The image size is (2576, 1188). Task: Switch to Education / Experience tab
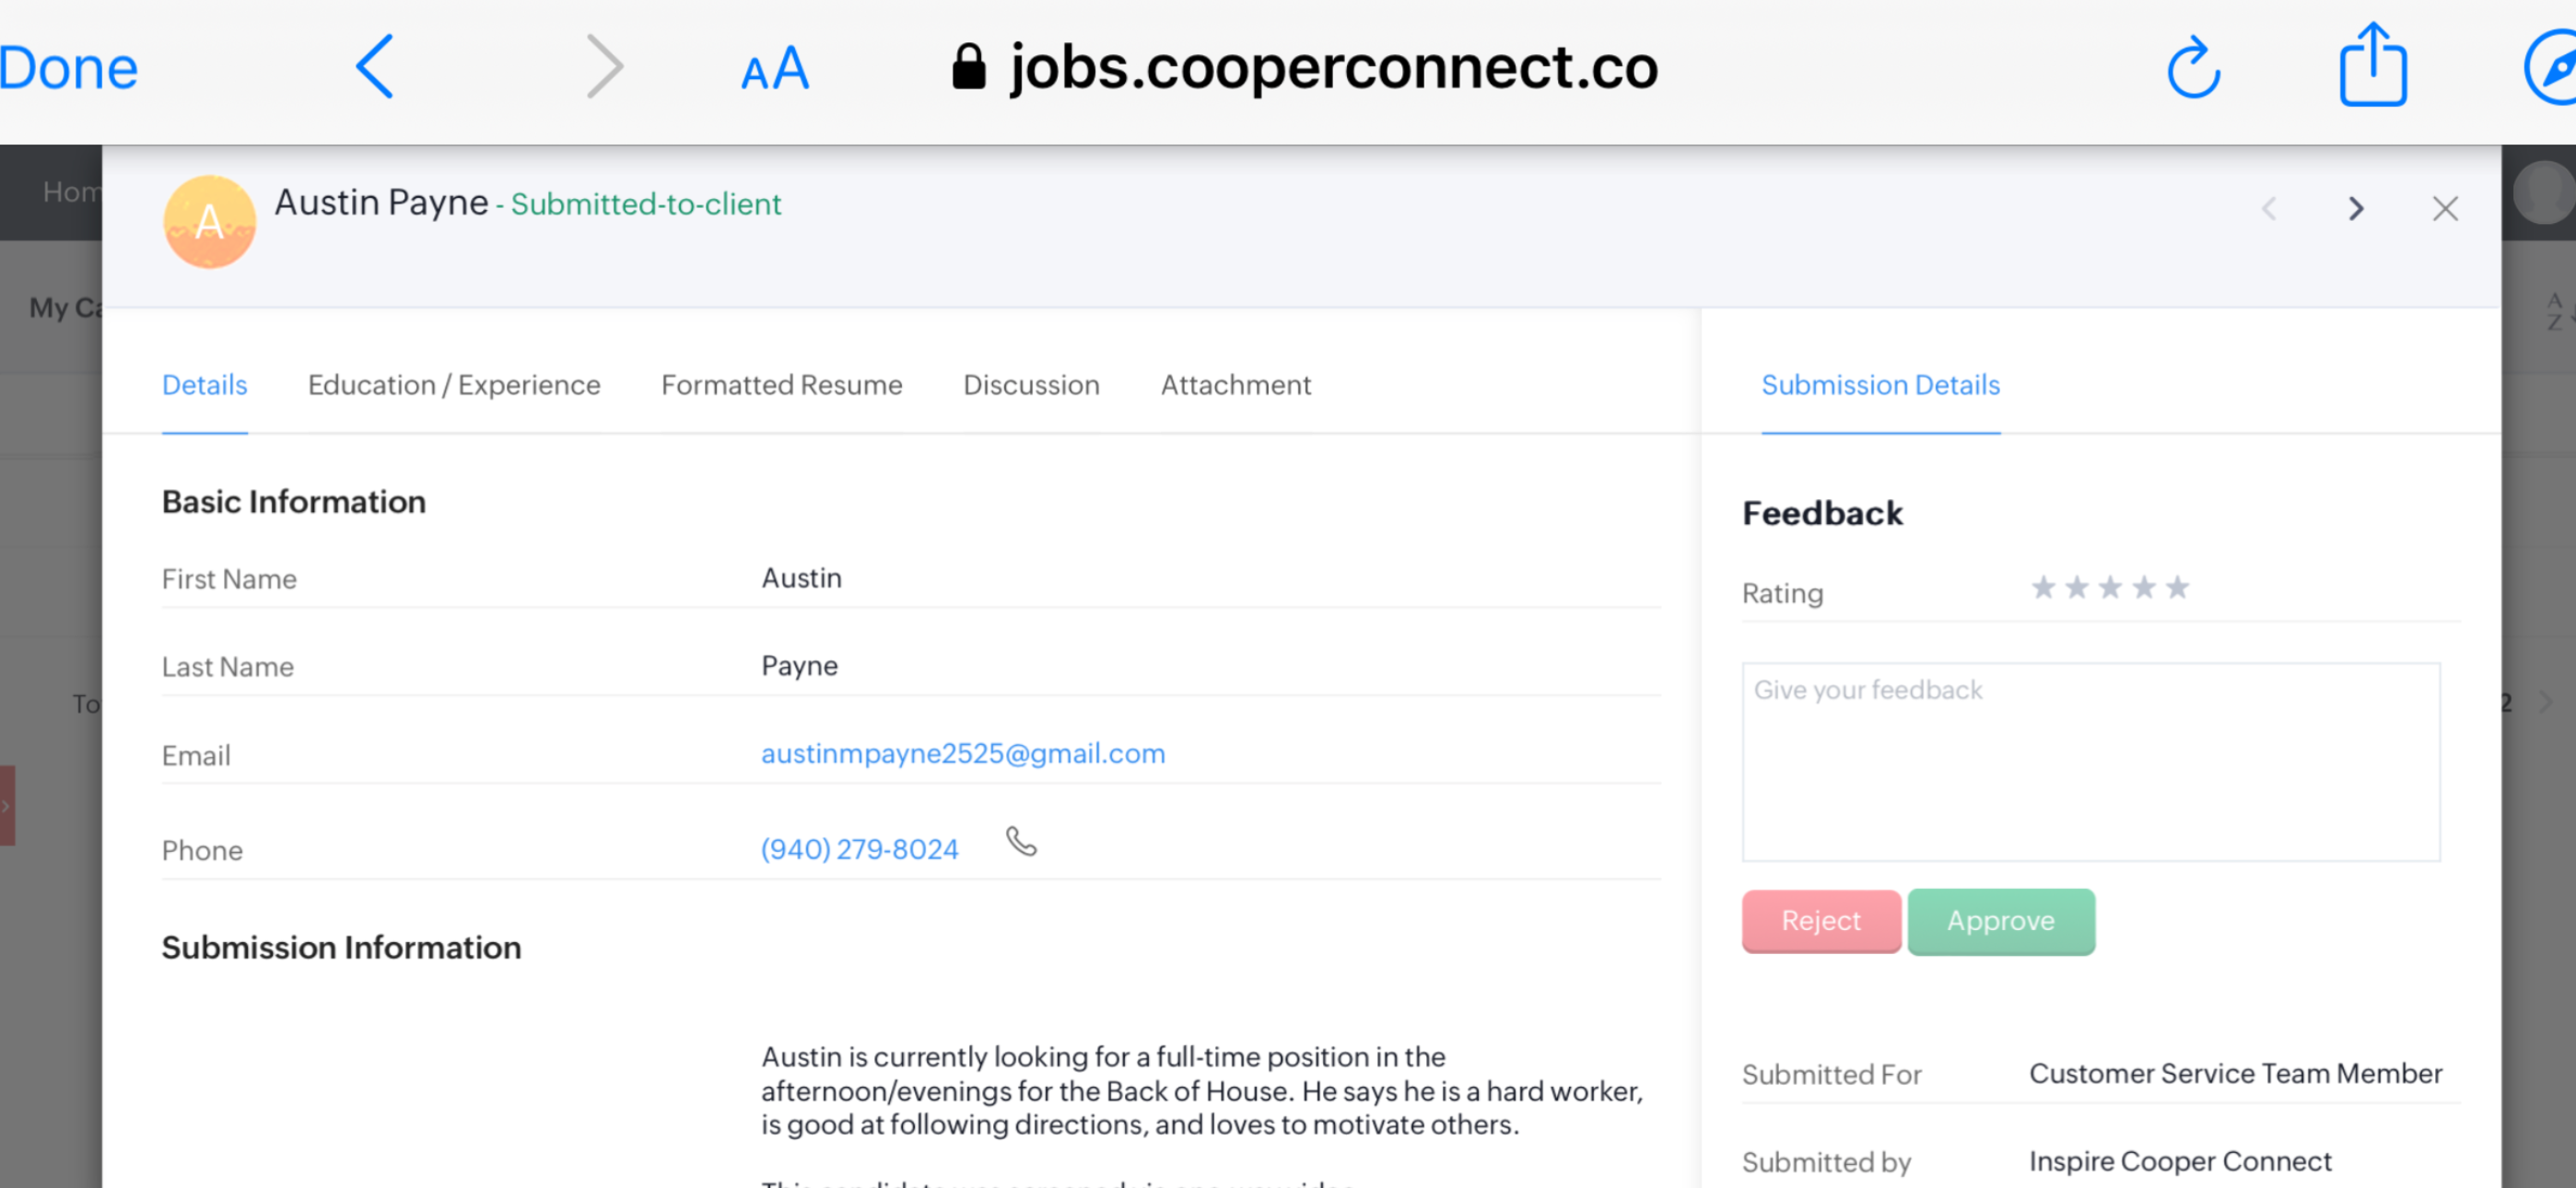(454, 385)
